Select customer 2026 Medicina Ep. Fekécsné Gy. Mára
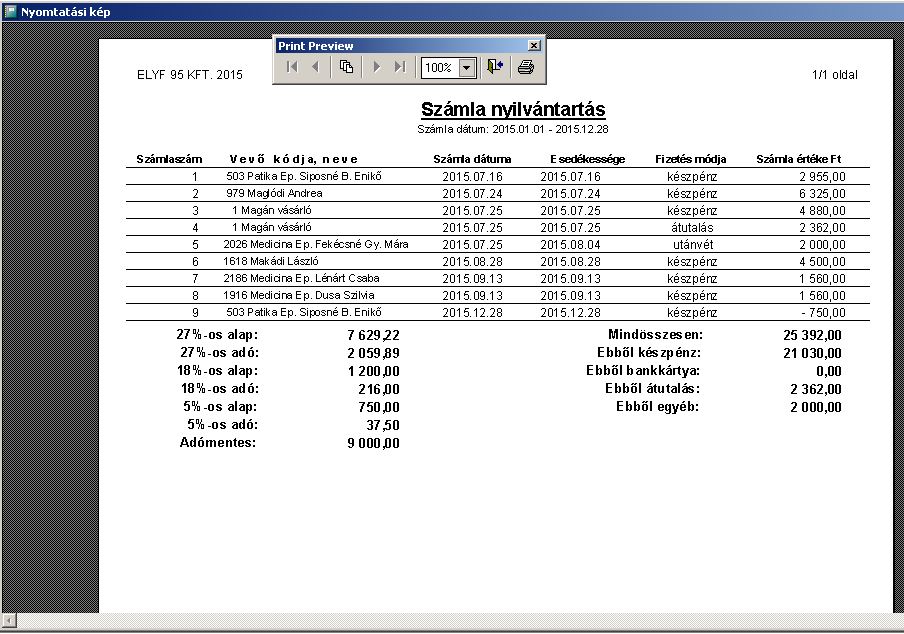Screen dimensions: 904x634 pyautogui.click(x=316, y=244)
